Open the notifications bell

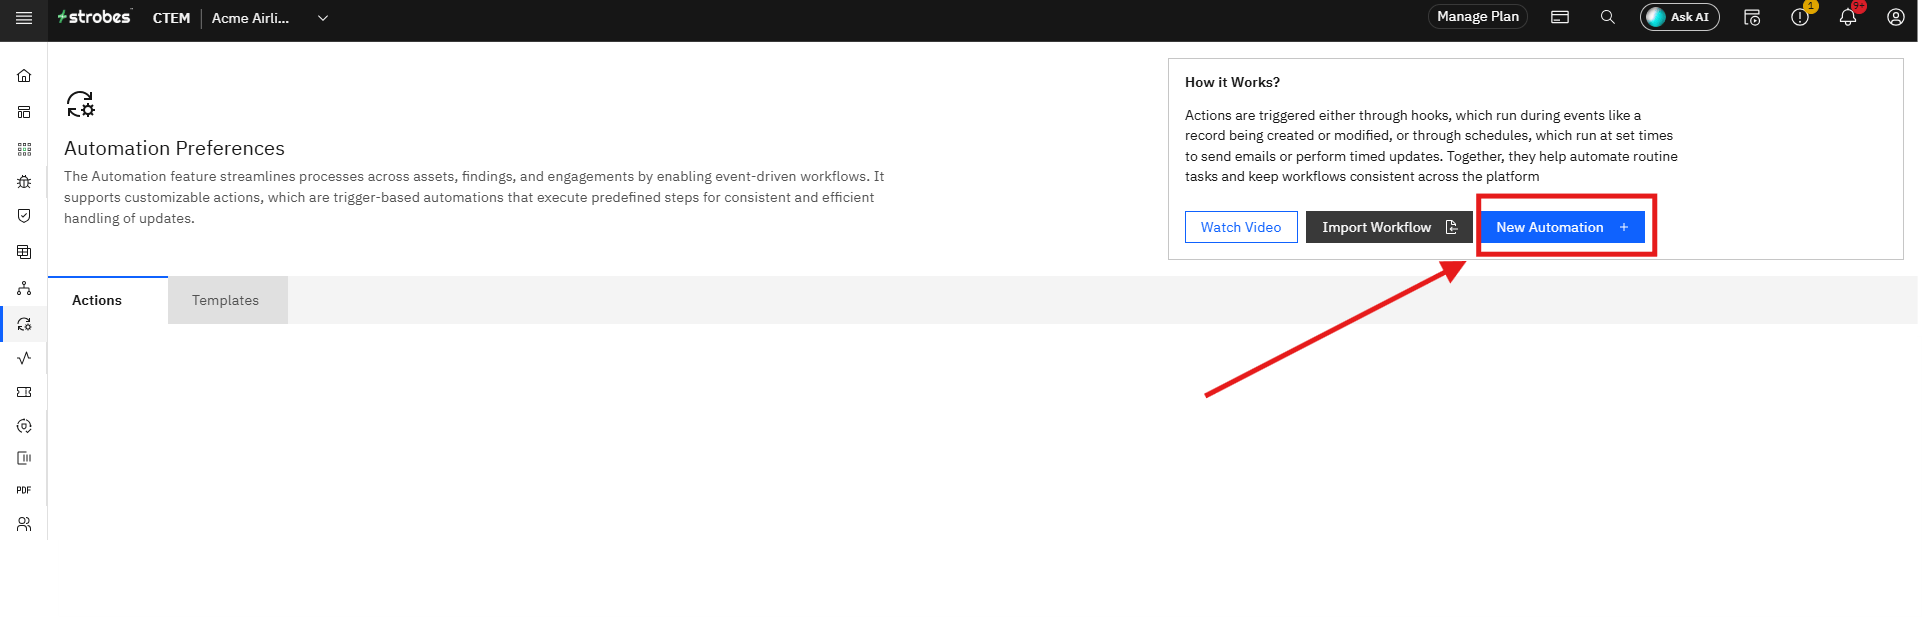pyautogui.click(x=1848, y=17)
